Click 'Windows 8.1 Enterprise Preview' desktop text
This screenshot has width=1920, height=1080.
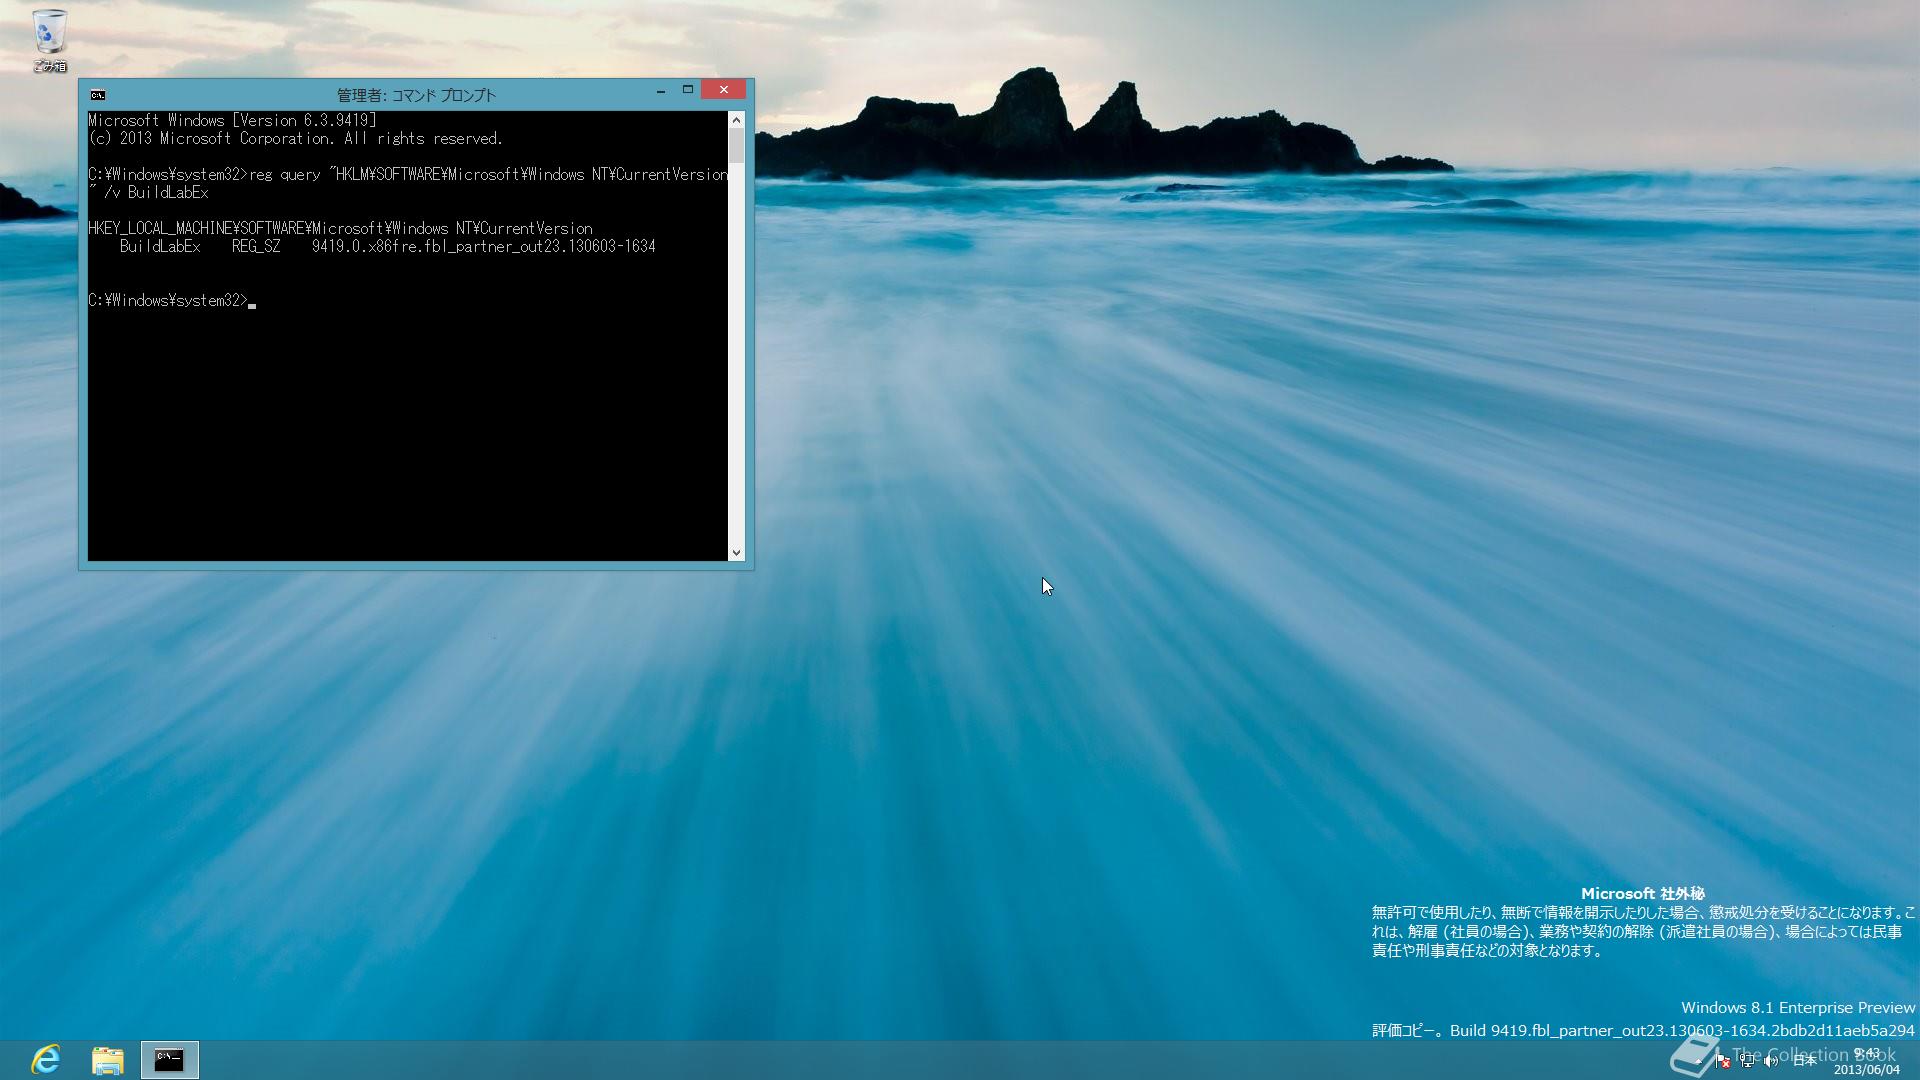click(1798, 1007)
